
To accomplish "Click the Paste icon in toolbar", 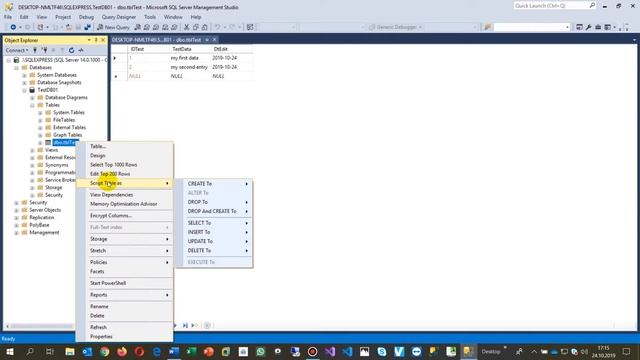I will [204, 27].
